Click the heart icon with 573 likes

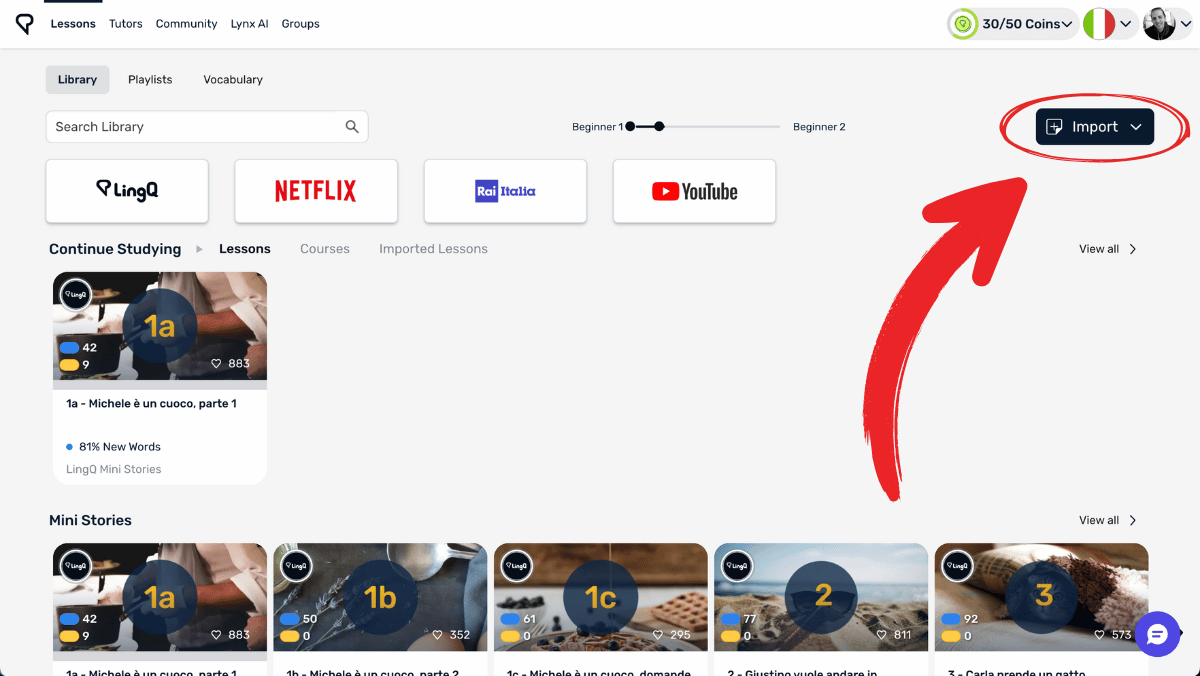1098,635
